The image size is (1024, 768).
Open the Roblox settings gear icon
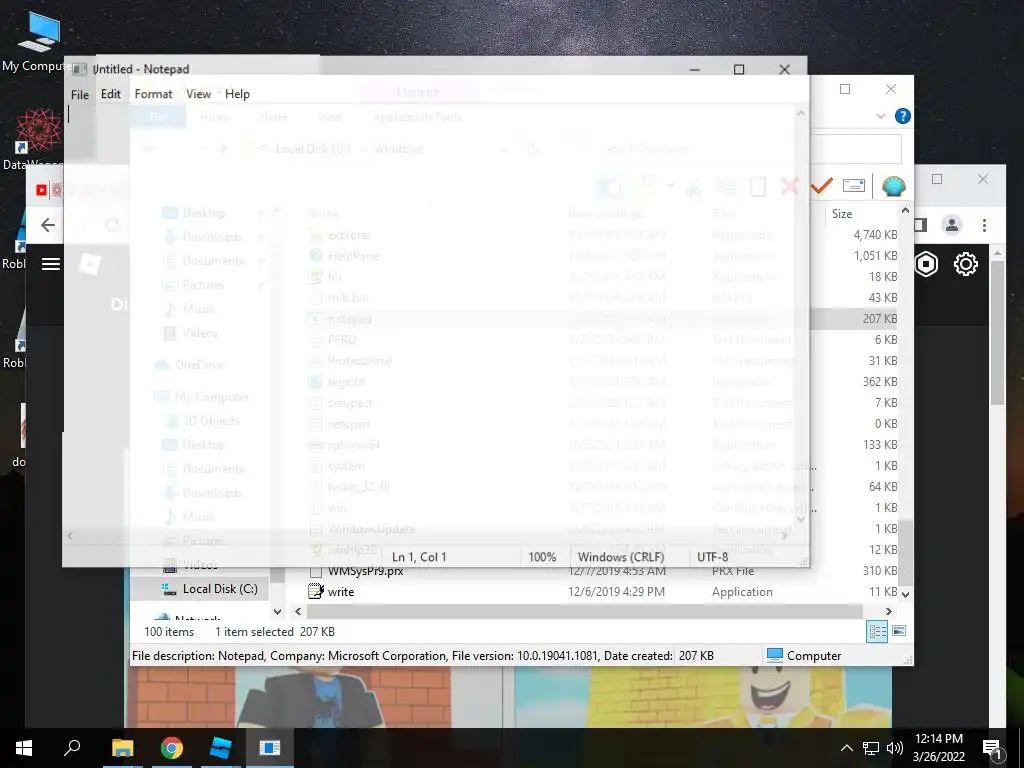tap(965, 264)
